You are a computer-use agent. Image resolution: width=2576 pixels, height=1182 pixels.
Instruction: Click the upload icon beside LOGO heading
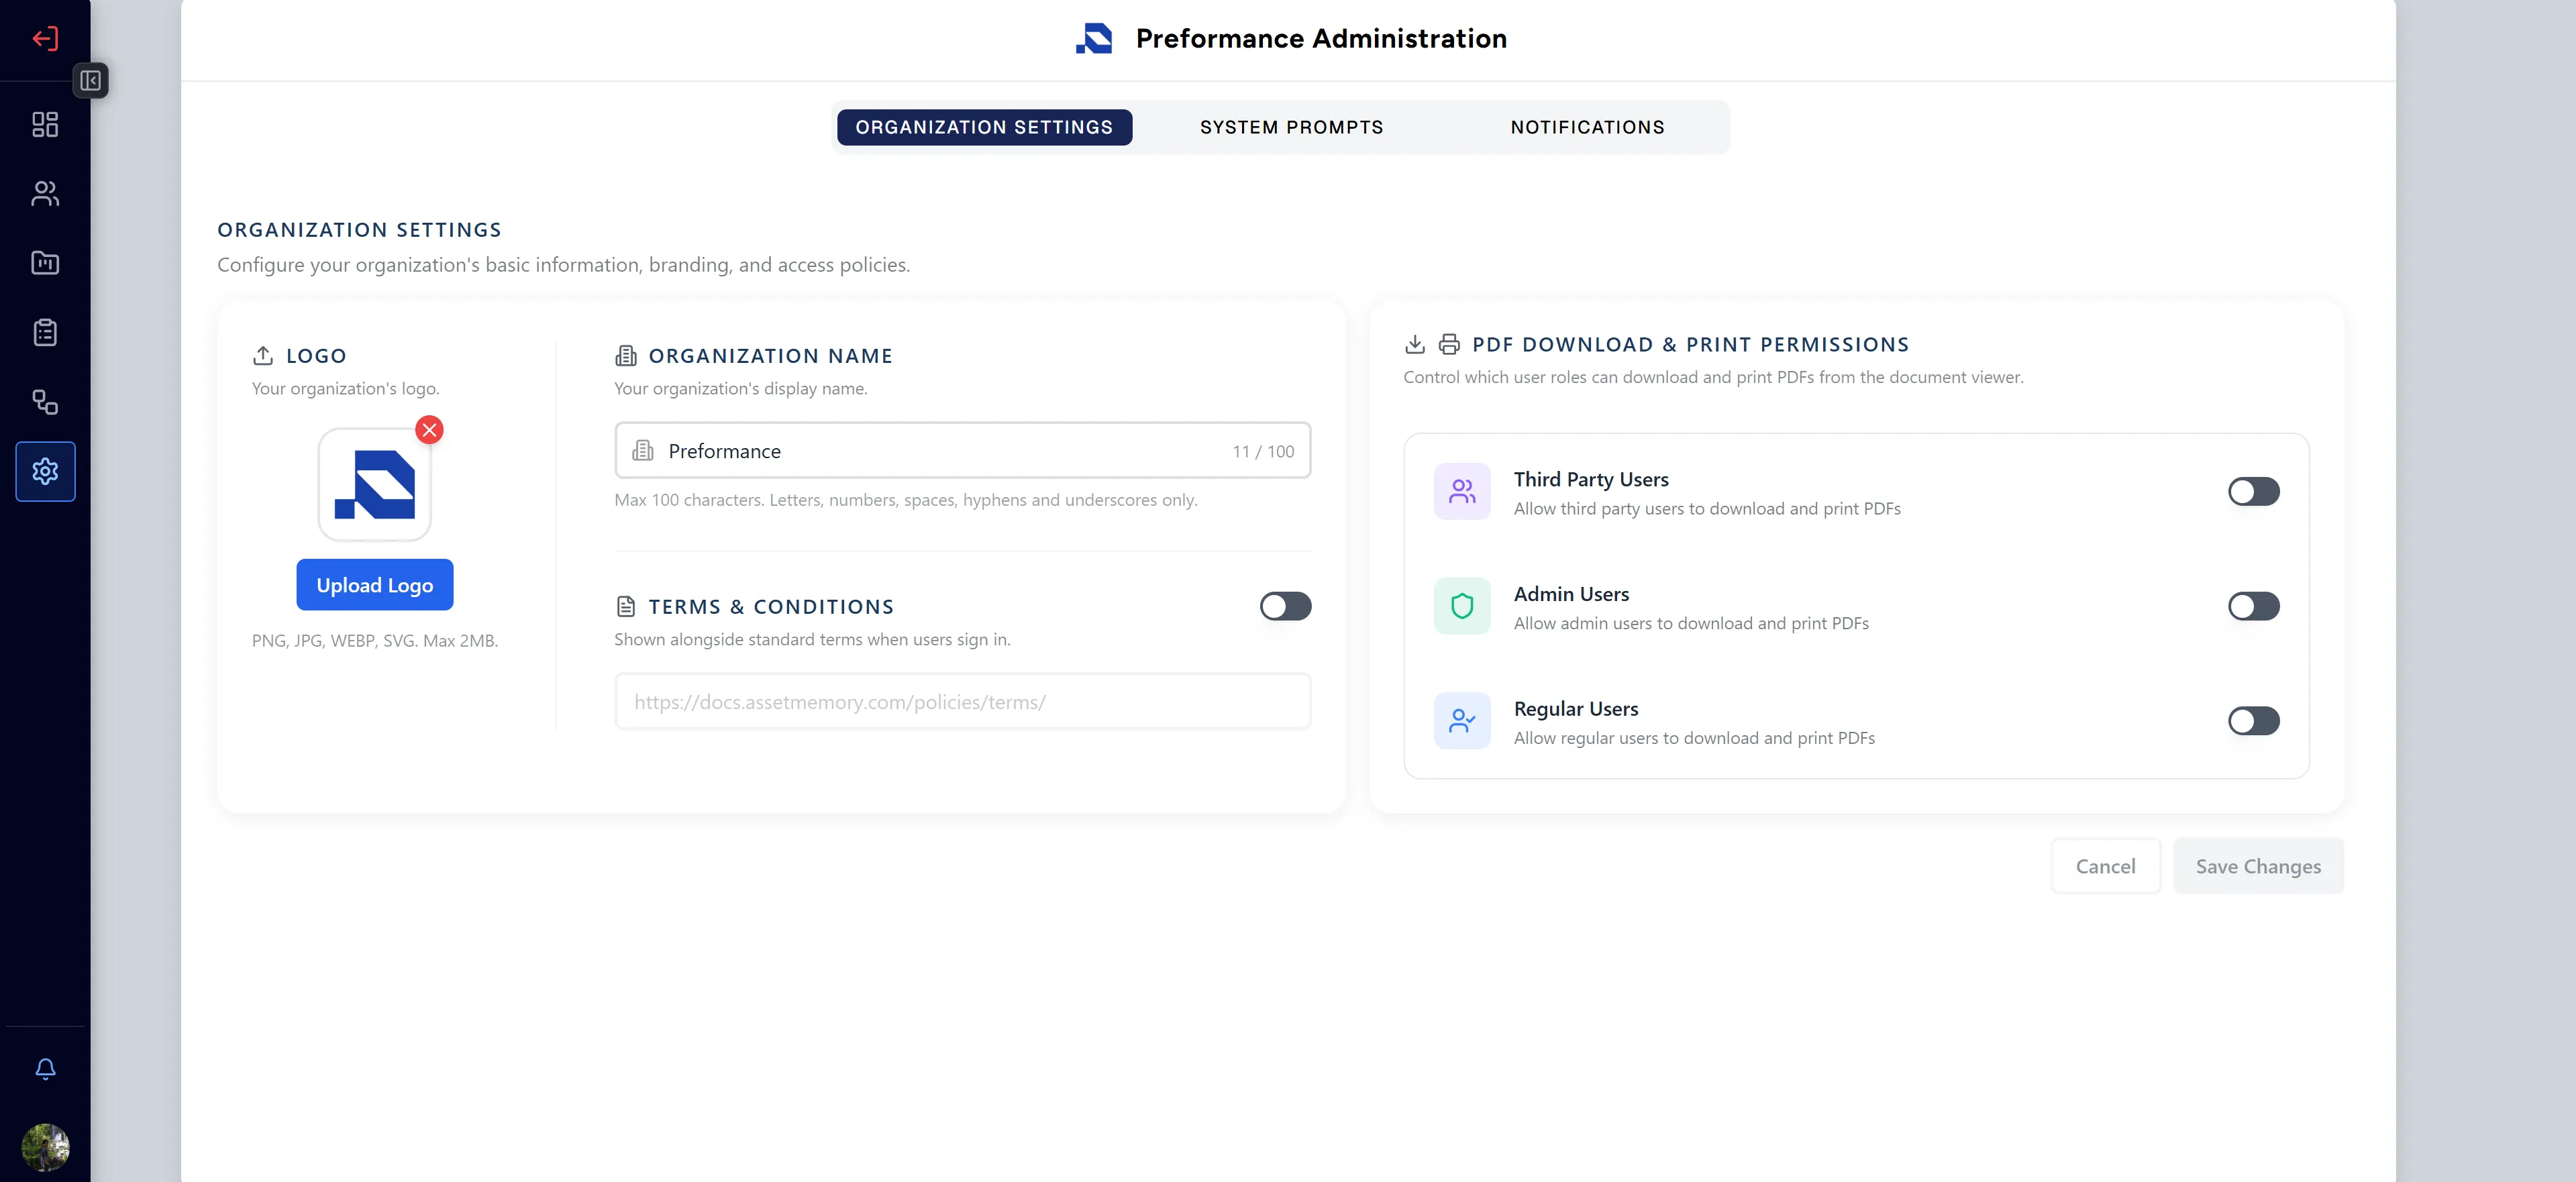coord(263,356)
